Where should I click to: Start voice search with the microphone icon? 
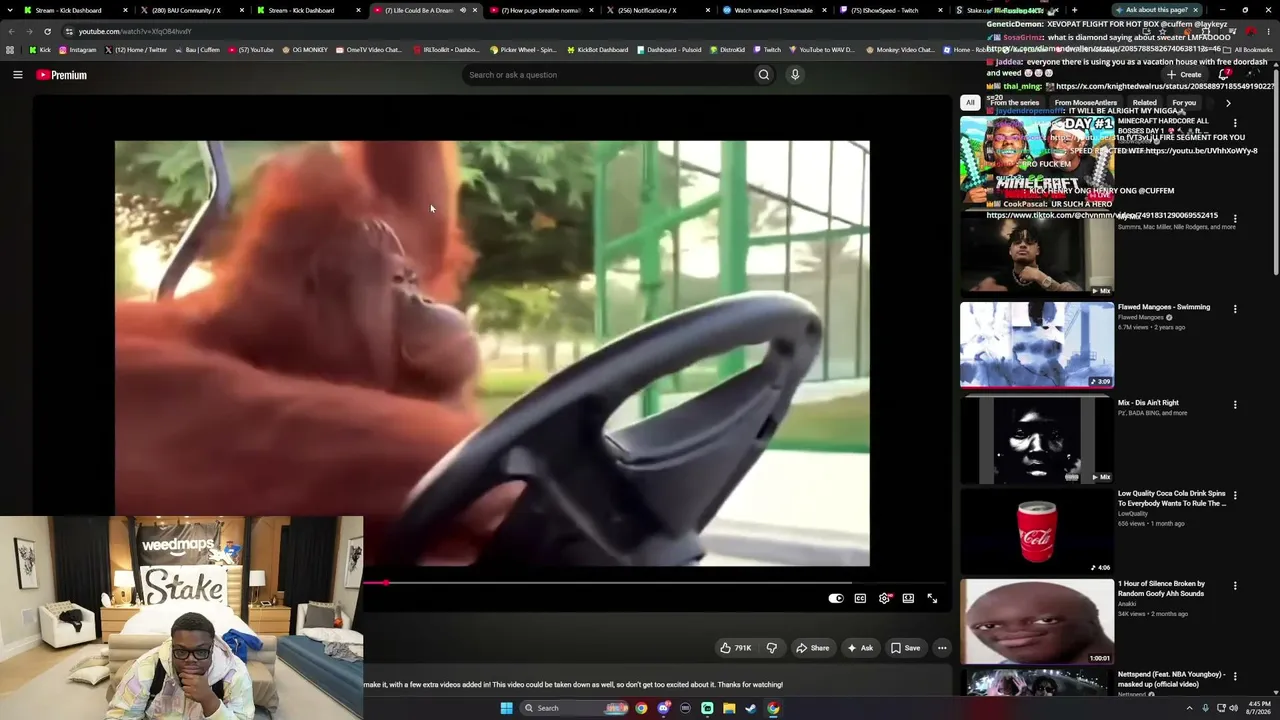click(x=795, y=75)
